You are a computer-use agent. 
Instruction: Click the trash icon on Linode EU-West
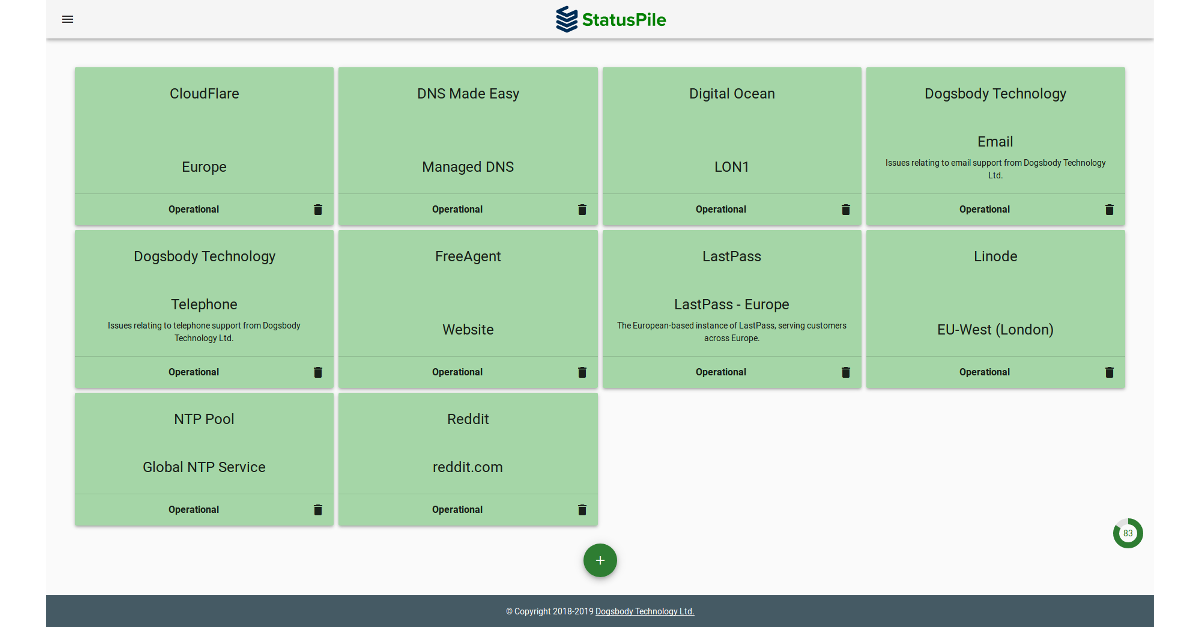coord(1108,372)
